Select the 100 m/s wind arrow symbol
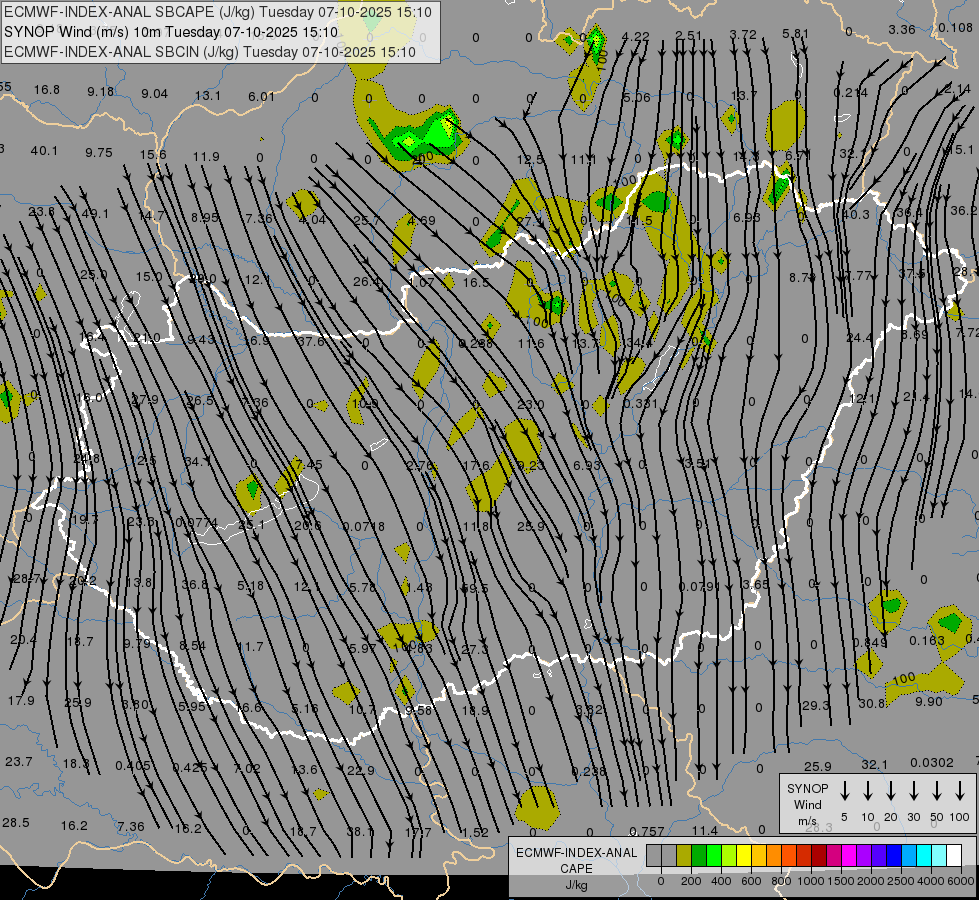Screen dimensions: 979x900 [960, 791]
